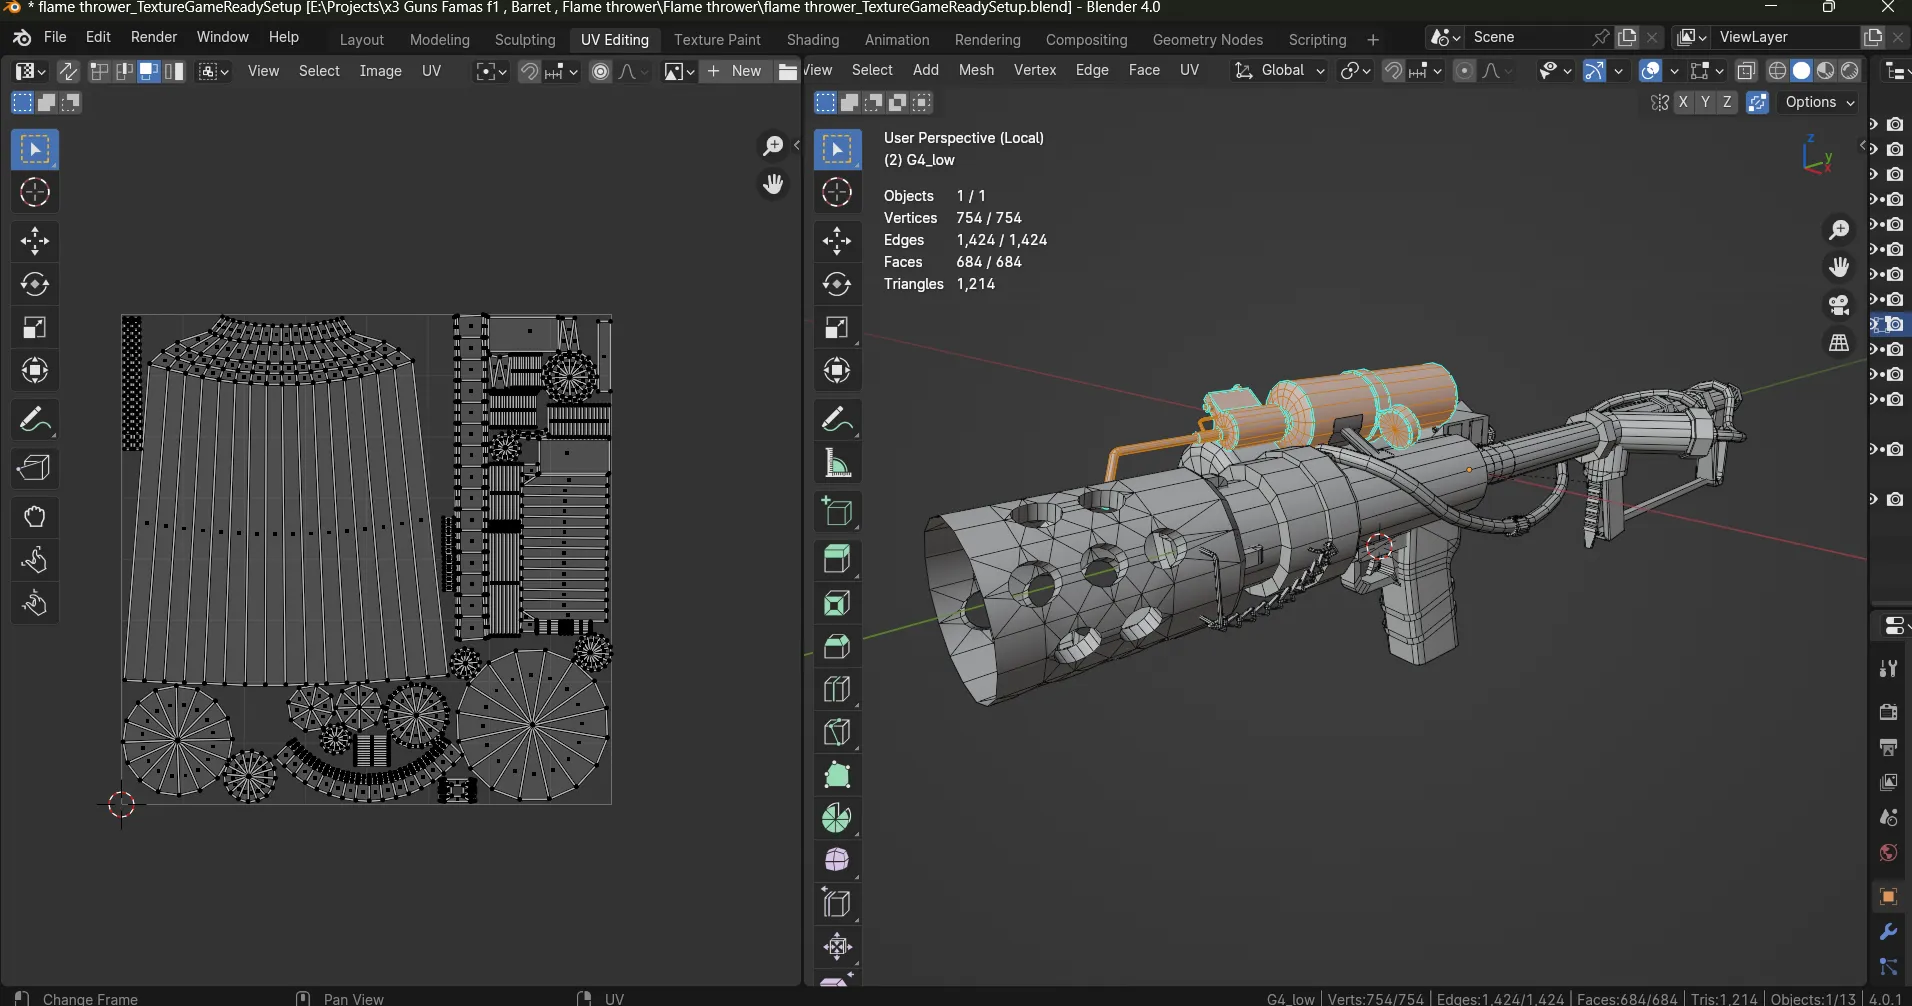
Task: Toggle X axis mirror in viewport header
Action: [x=1685, y=103]
